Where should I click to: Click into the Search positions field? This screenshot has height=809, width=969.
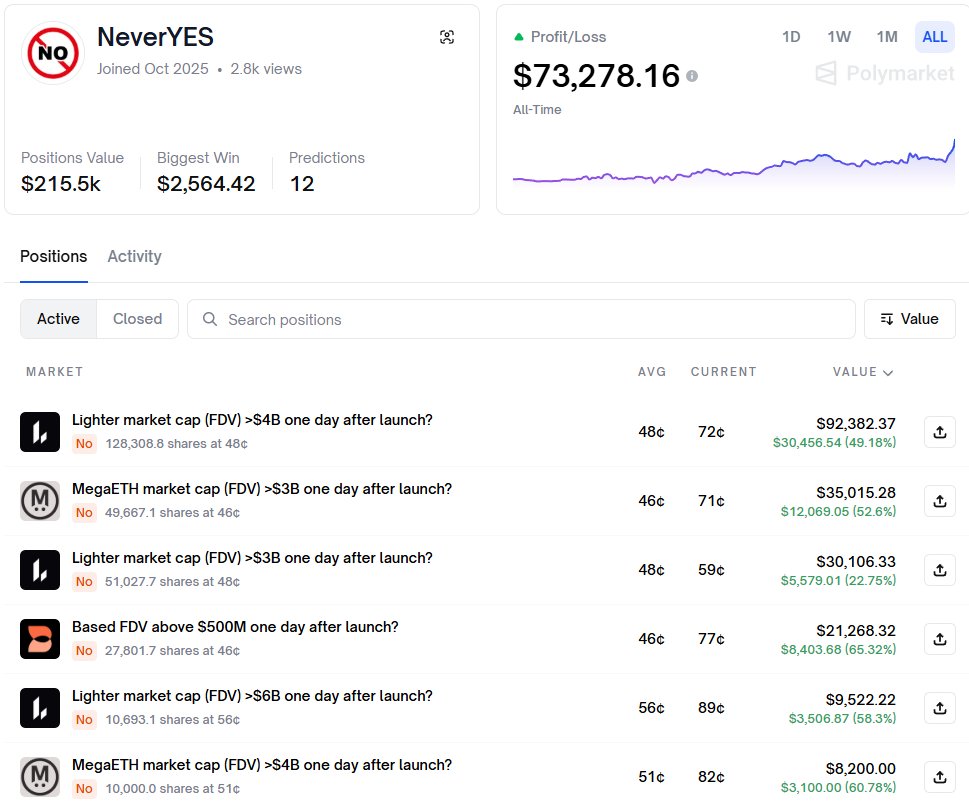click(521, 319)
